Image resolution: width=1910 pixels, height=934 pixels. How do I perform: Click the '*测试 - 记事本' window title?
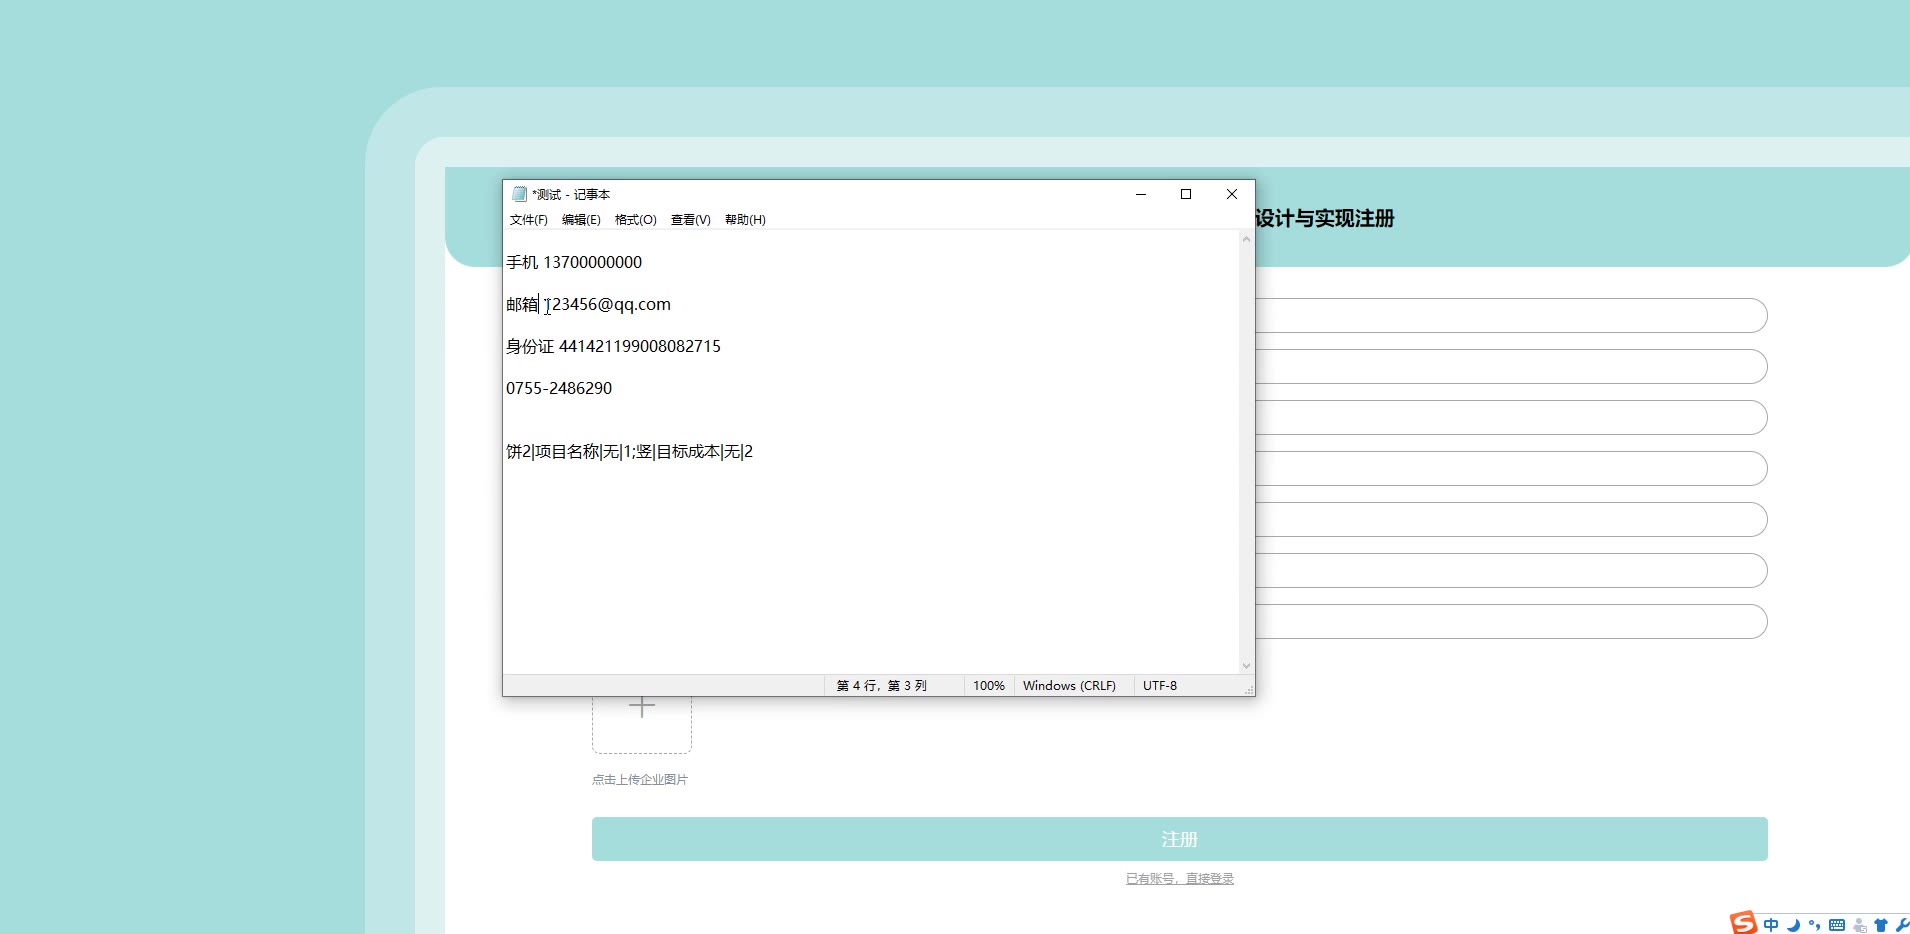[571, 194]
